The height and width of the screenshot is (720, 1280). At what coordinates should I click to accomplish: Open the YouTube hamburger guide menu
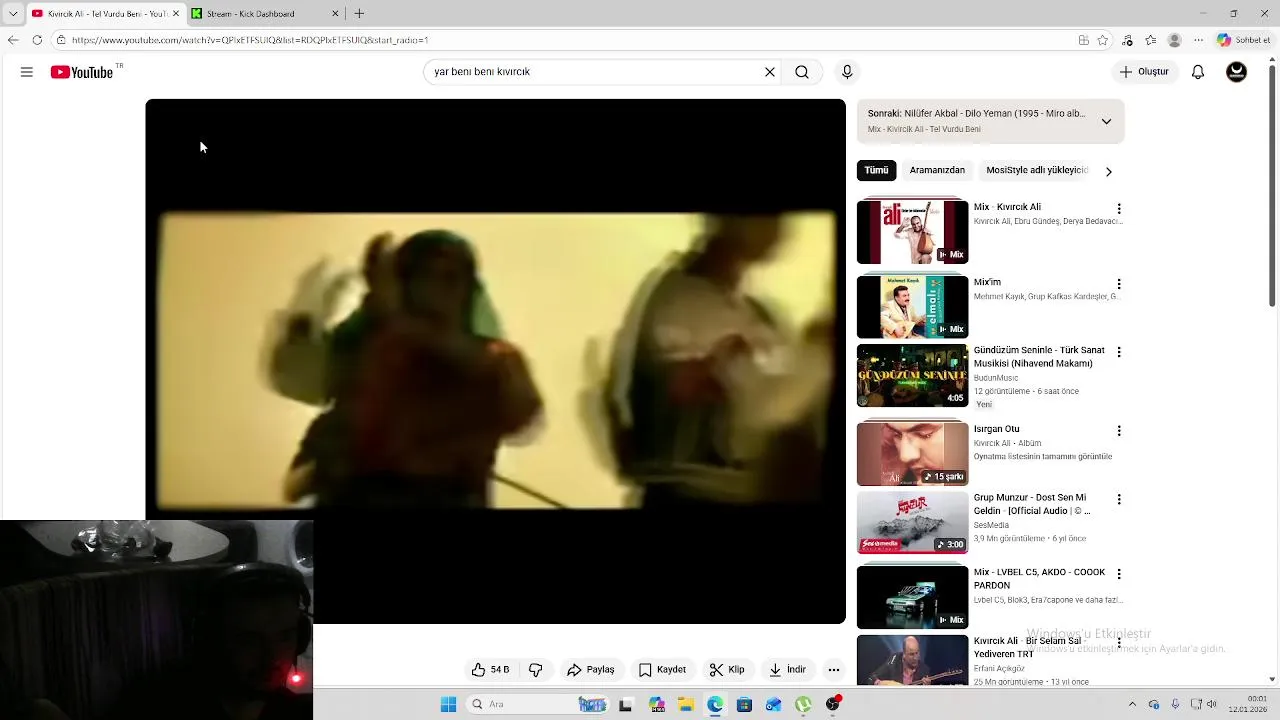pyautogui.click(x=27, y=72)
